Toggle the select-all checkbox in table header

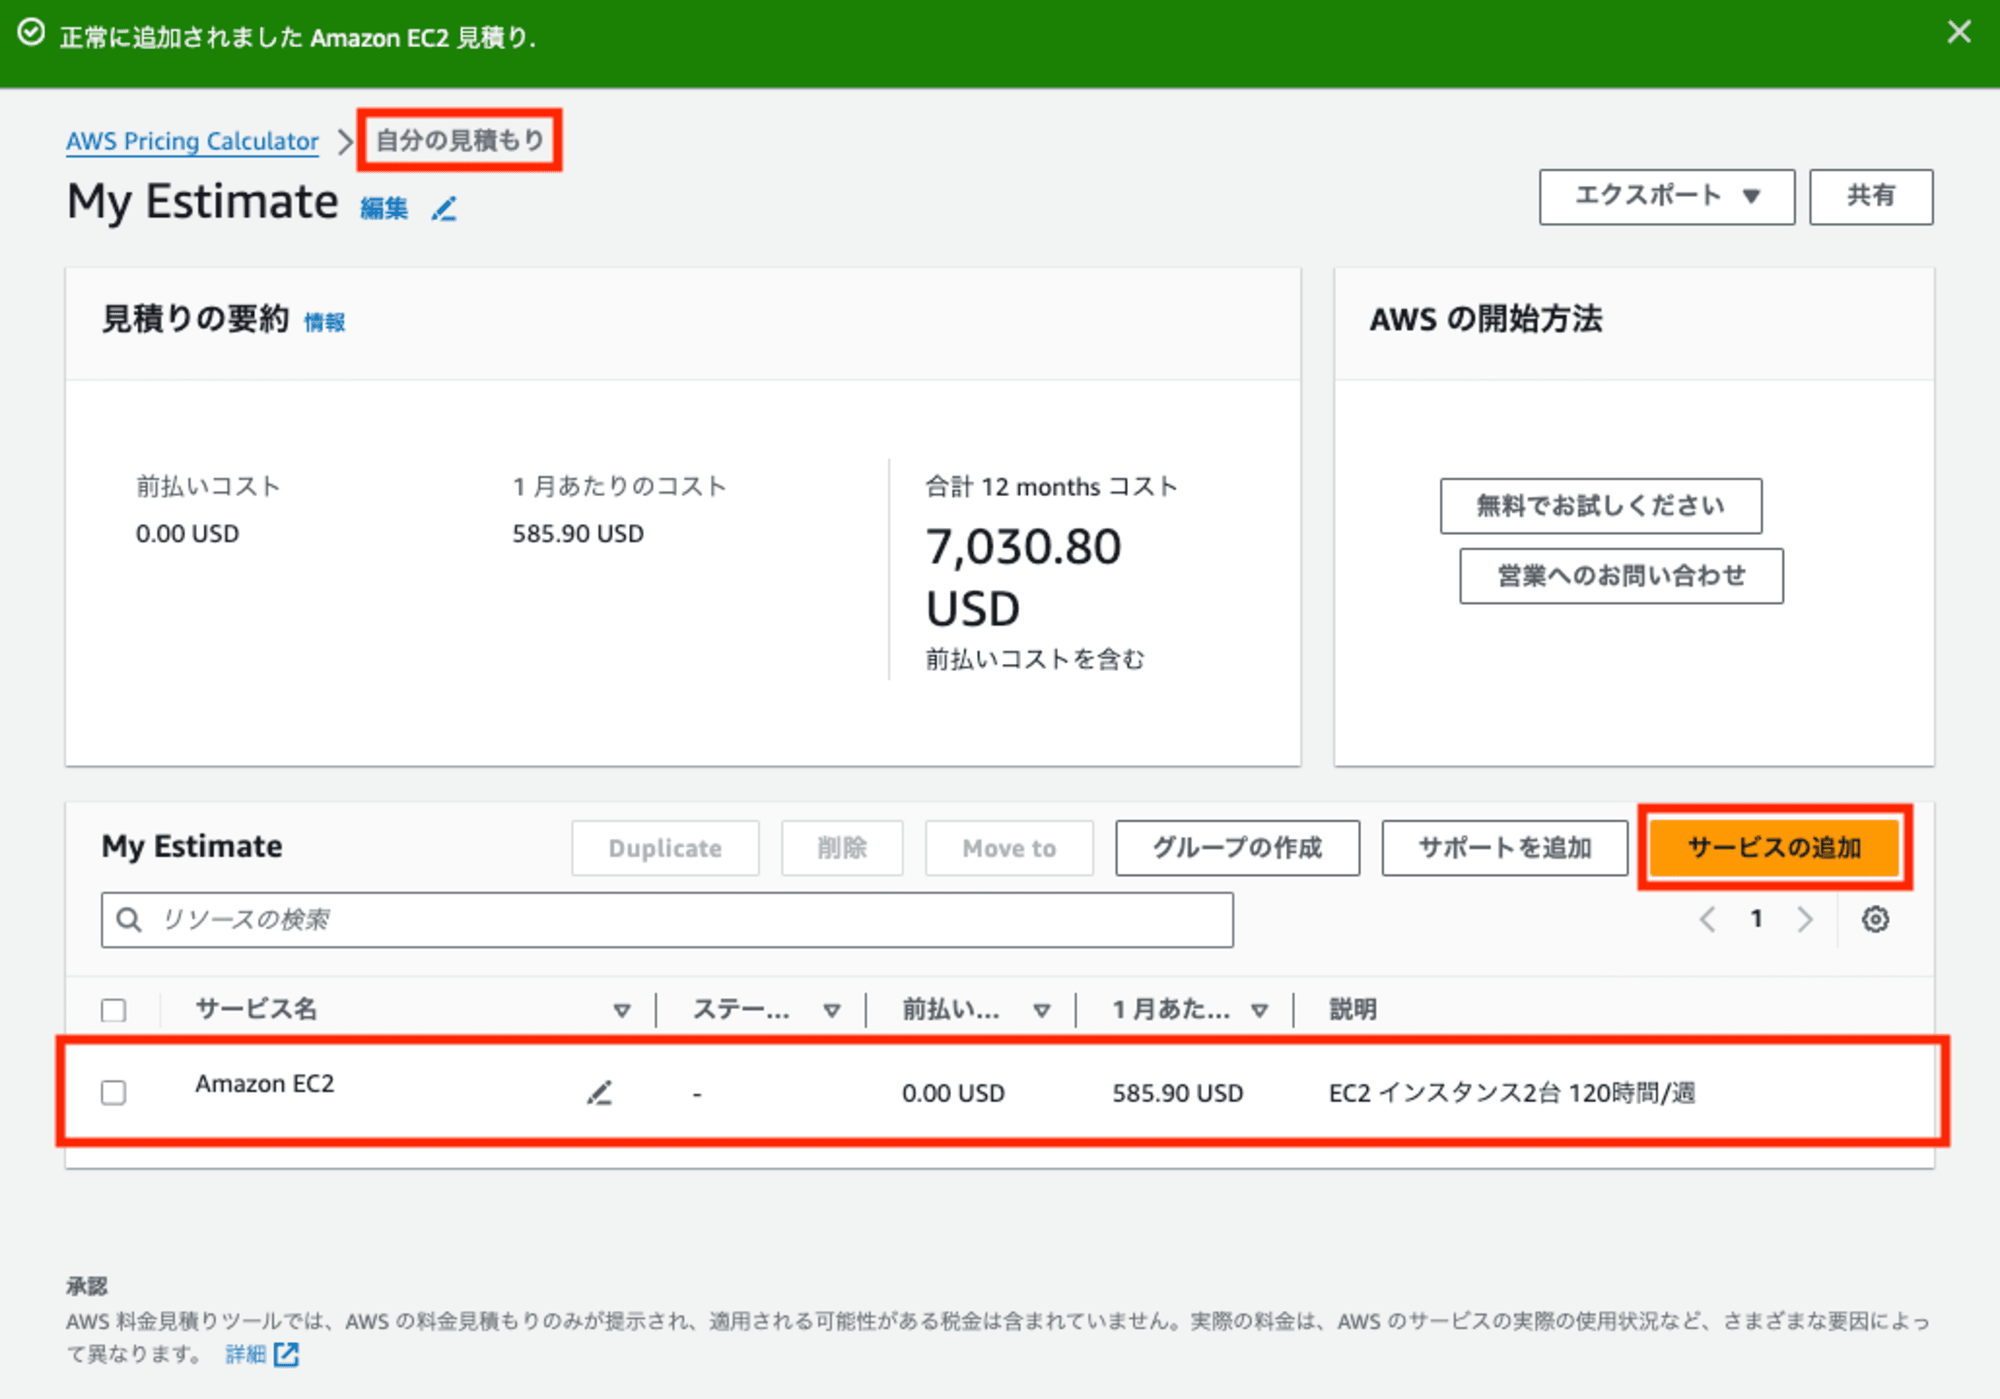coord(114,1010)
